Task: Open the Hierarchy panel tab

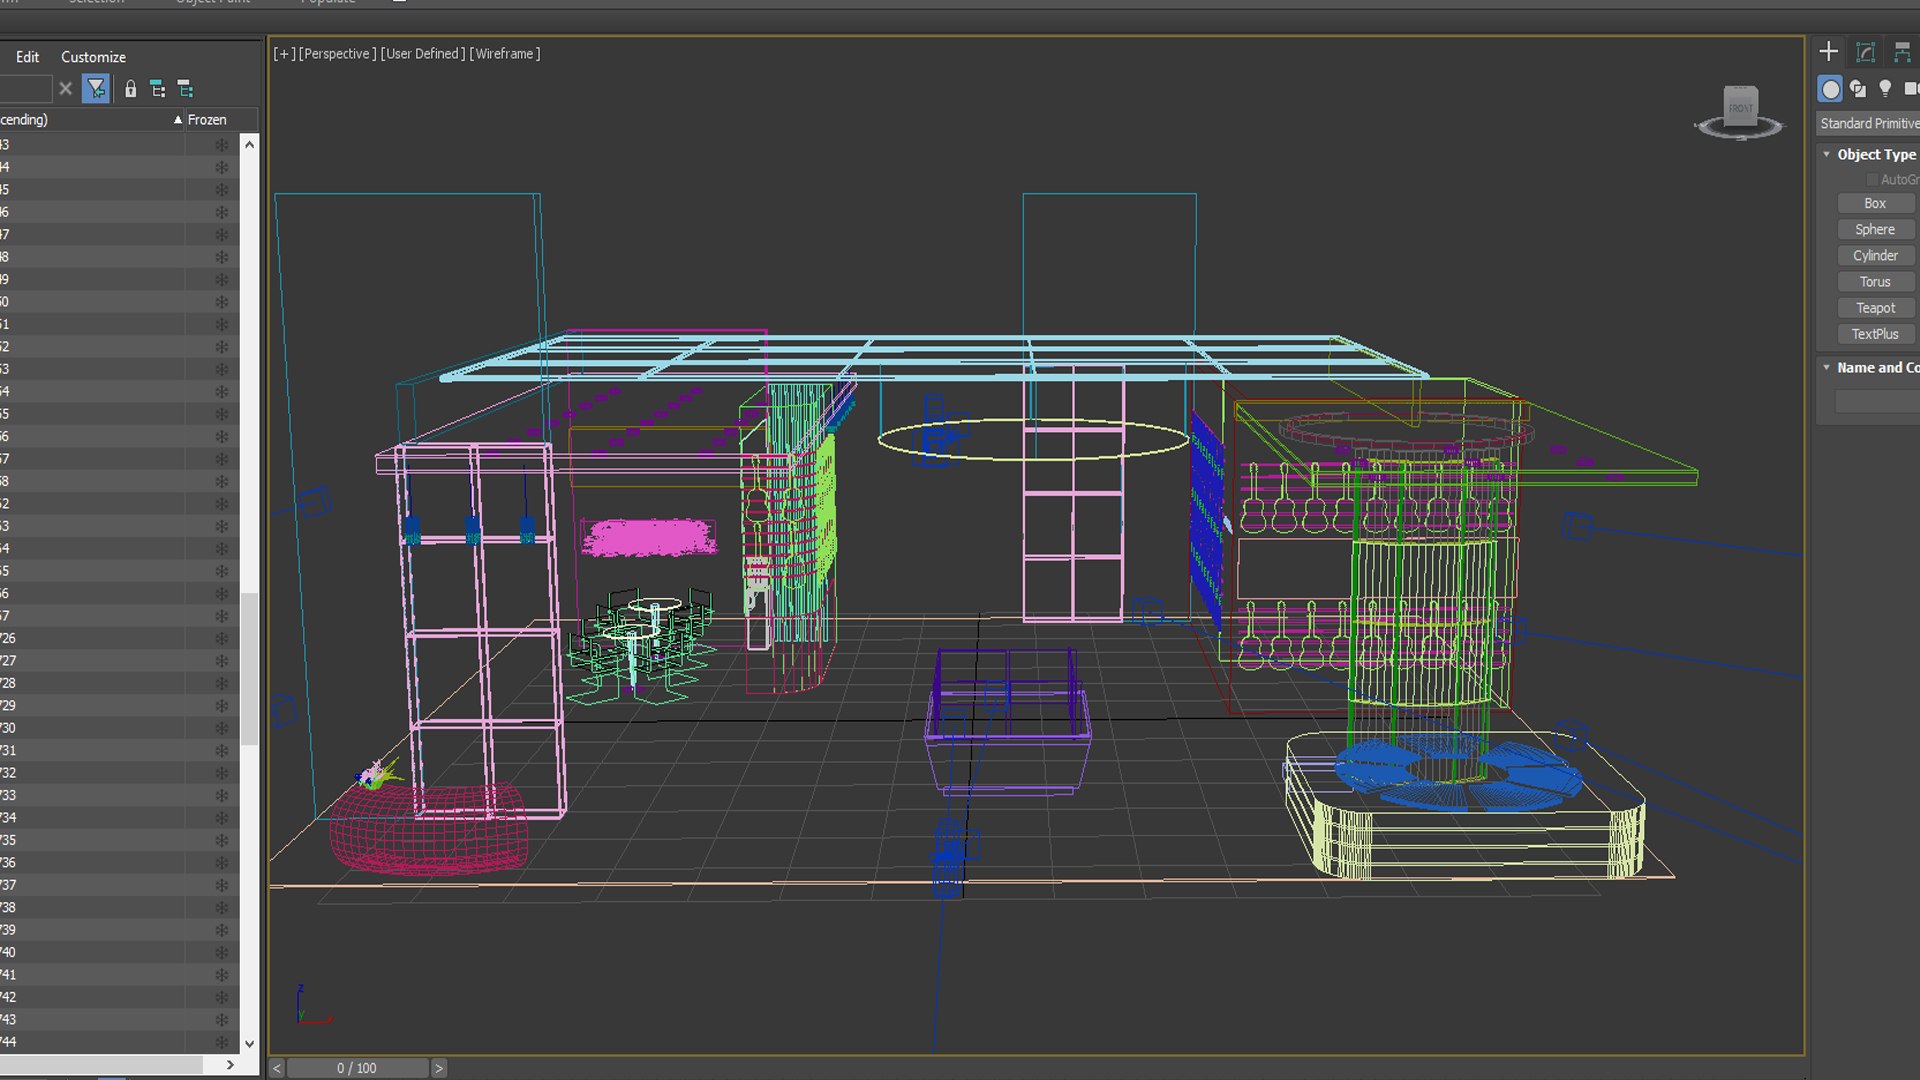Action: [x=1902, y=52]
